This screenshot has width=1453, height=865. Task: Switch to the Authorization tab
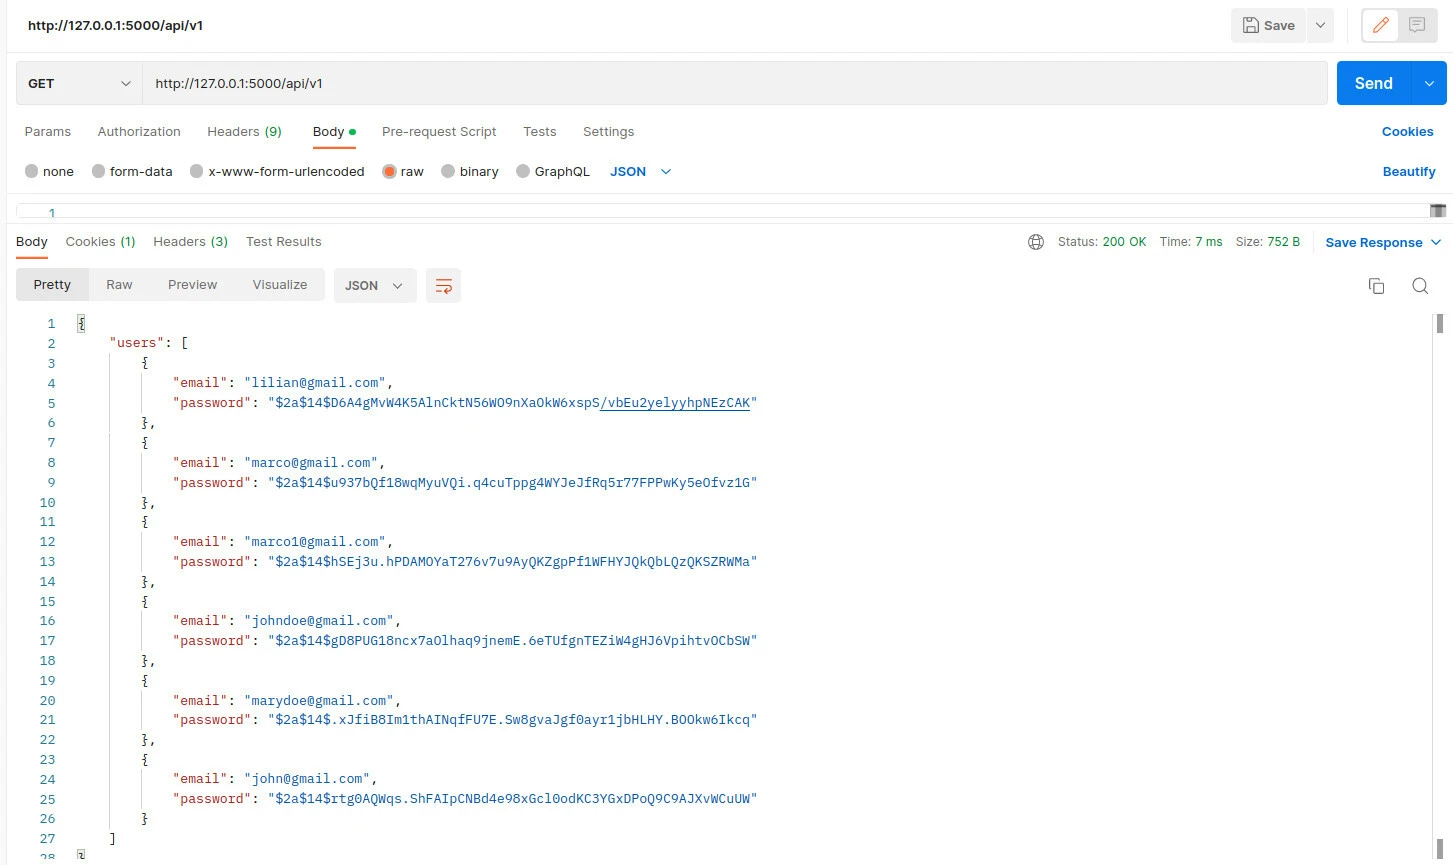point(139,132)
